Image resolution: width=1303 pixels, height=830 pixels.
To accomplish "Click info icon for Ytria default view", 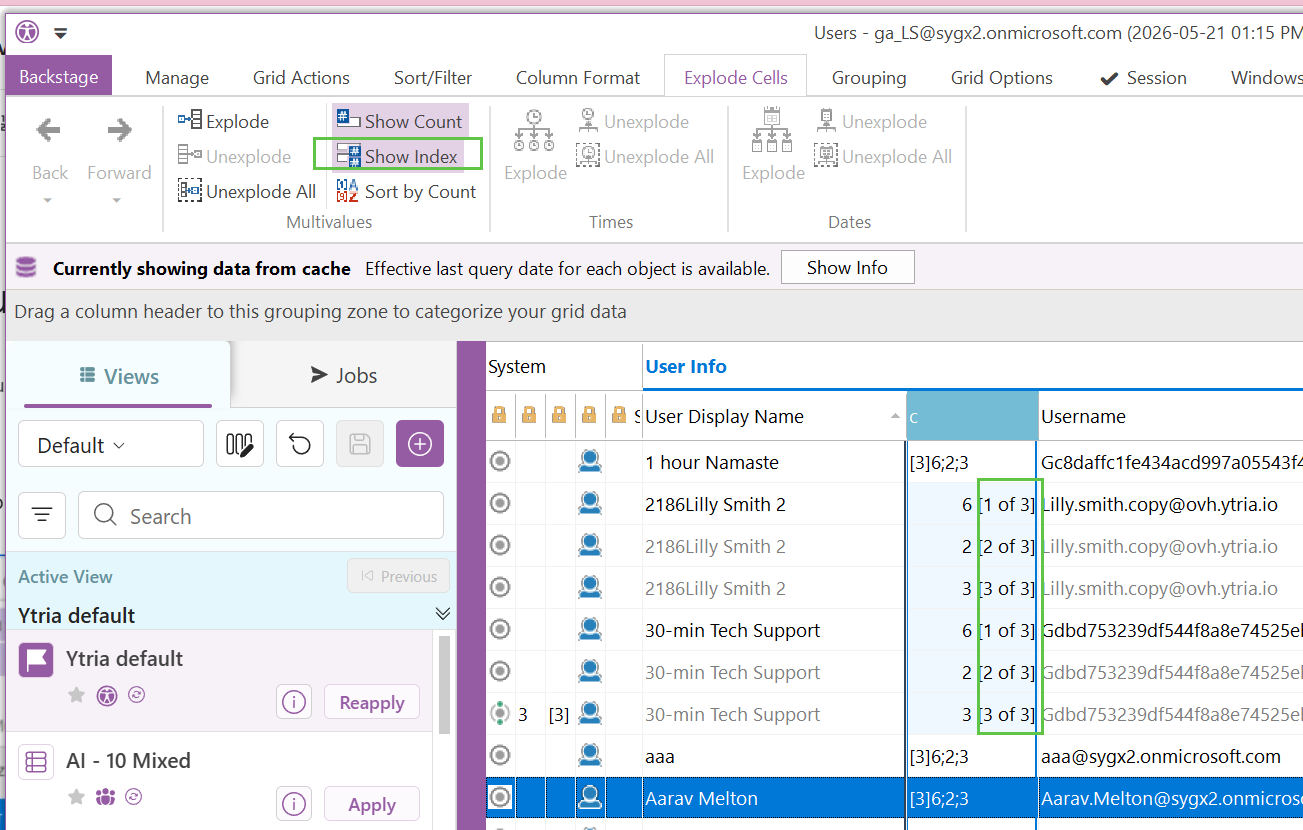I will [294, 702].
